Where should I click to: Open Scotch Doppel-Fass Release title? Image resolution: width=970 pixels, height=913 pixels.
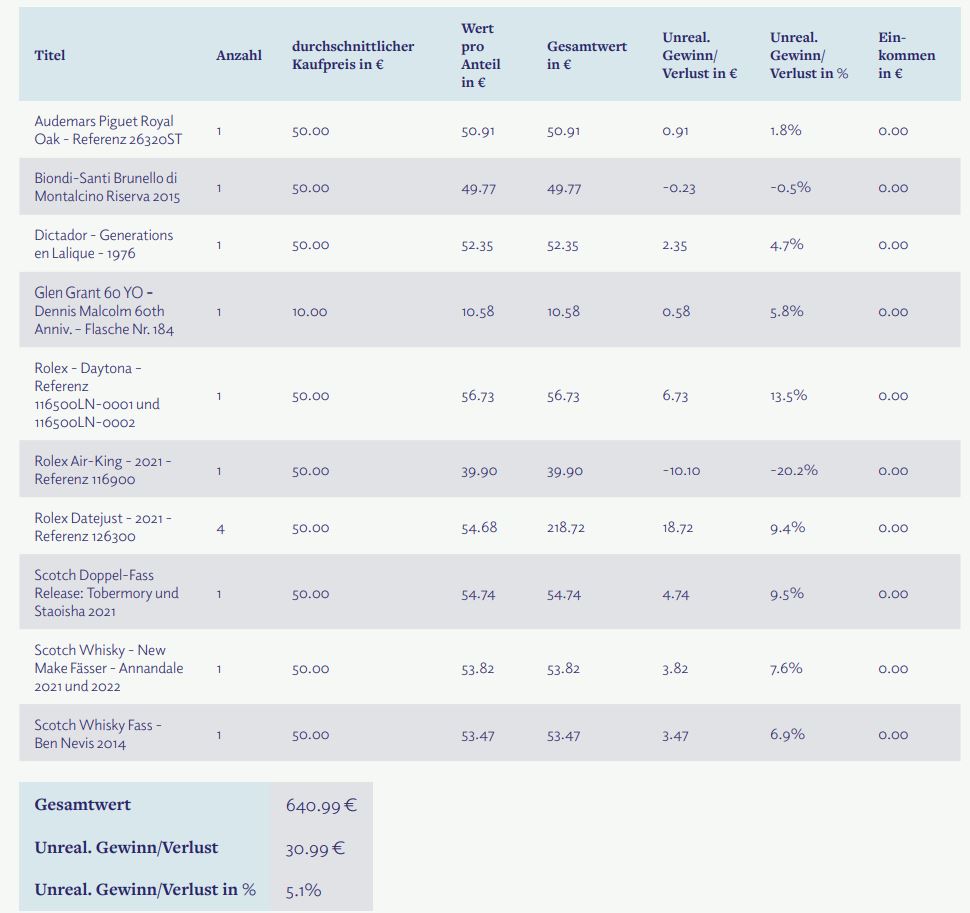pos(106,593)
